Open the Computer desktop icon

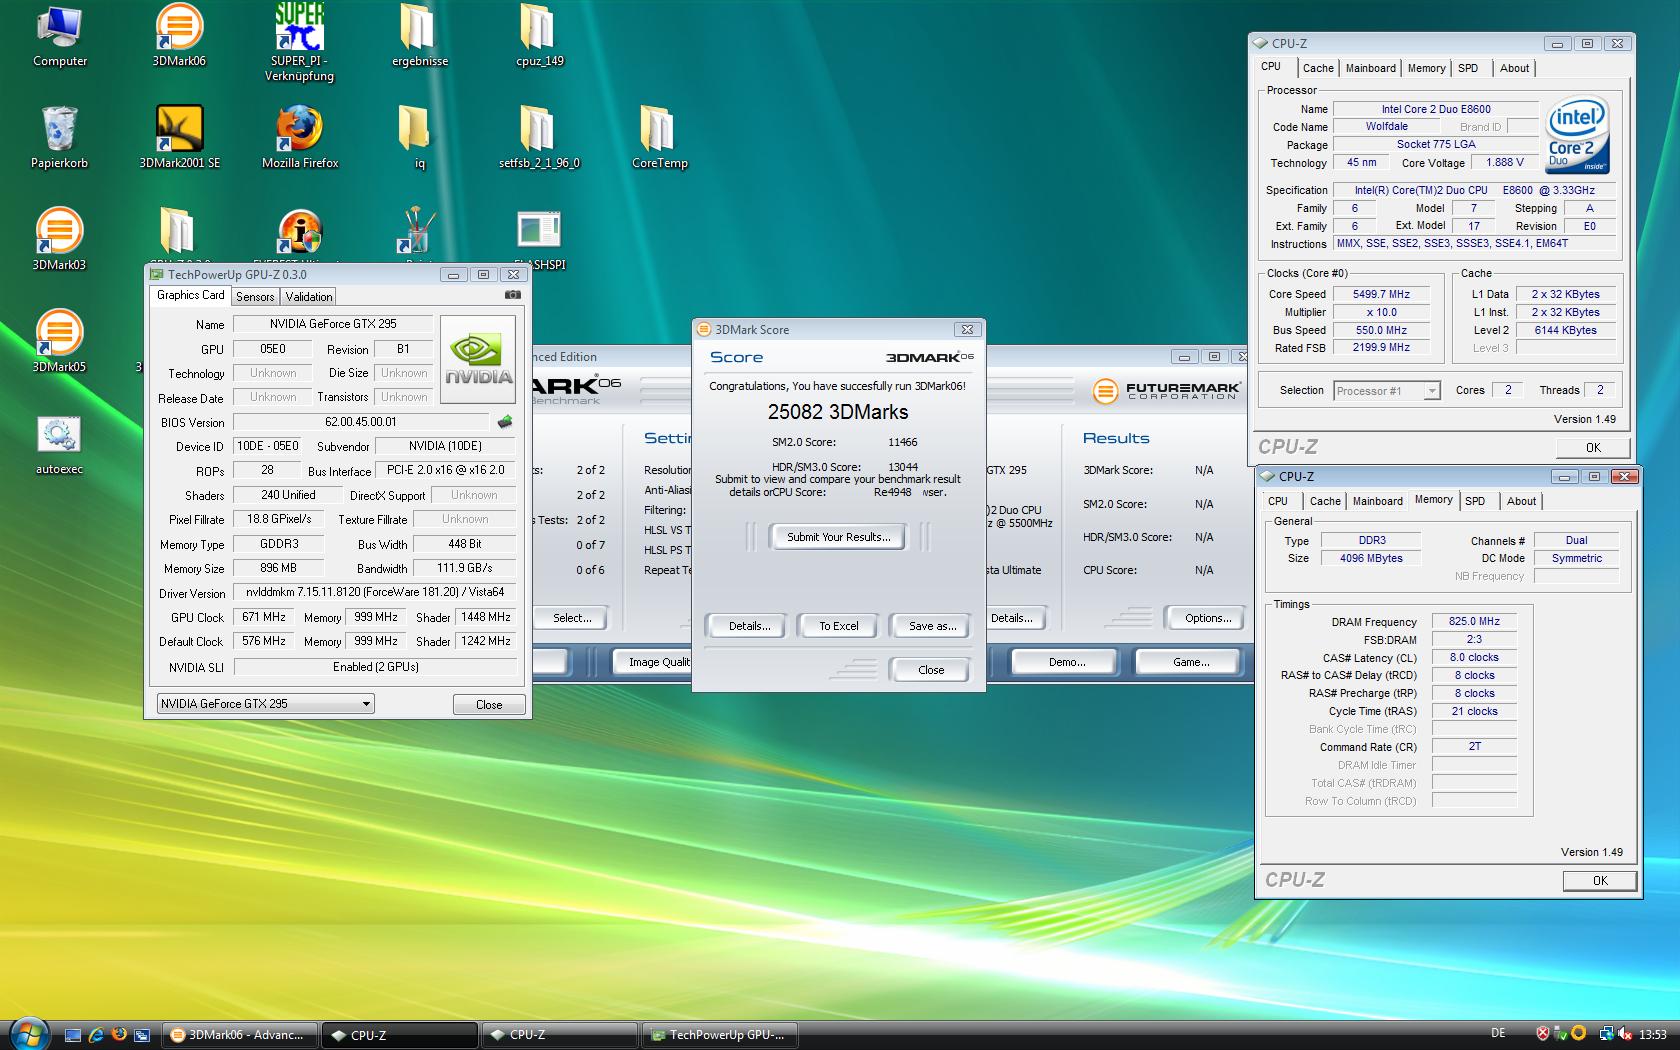[59, 36]
